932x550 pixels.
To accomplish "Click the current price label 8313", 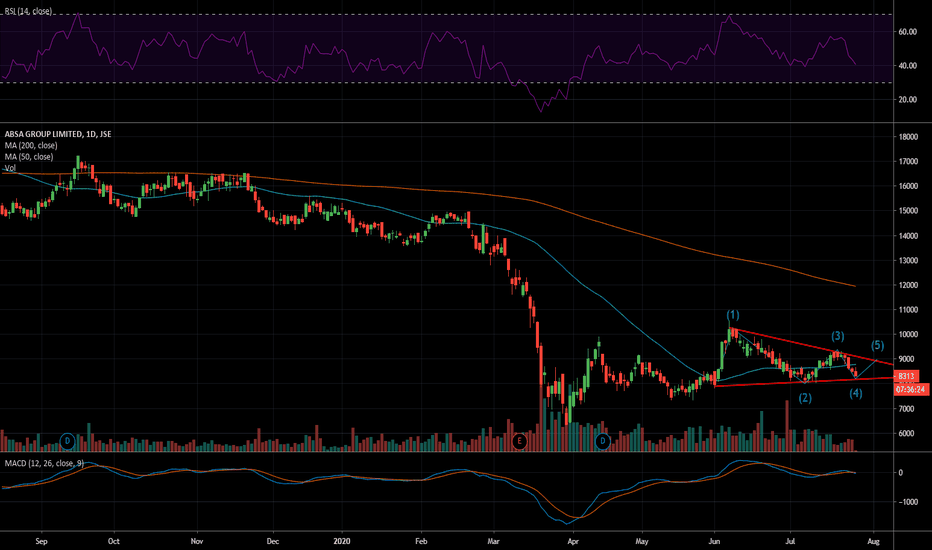I will click(906, 376).
